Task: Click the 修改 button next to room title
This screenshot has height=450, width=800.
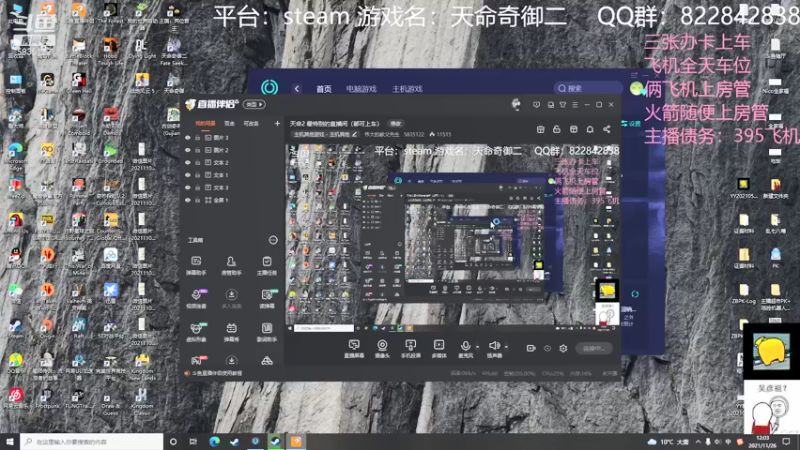Action: [396, 123]
